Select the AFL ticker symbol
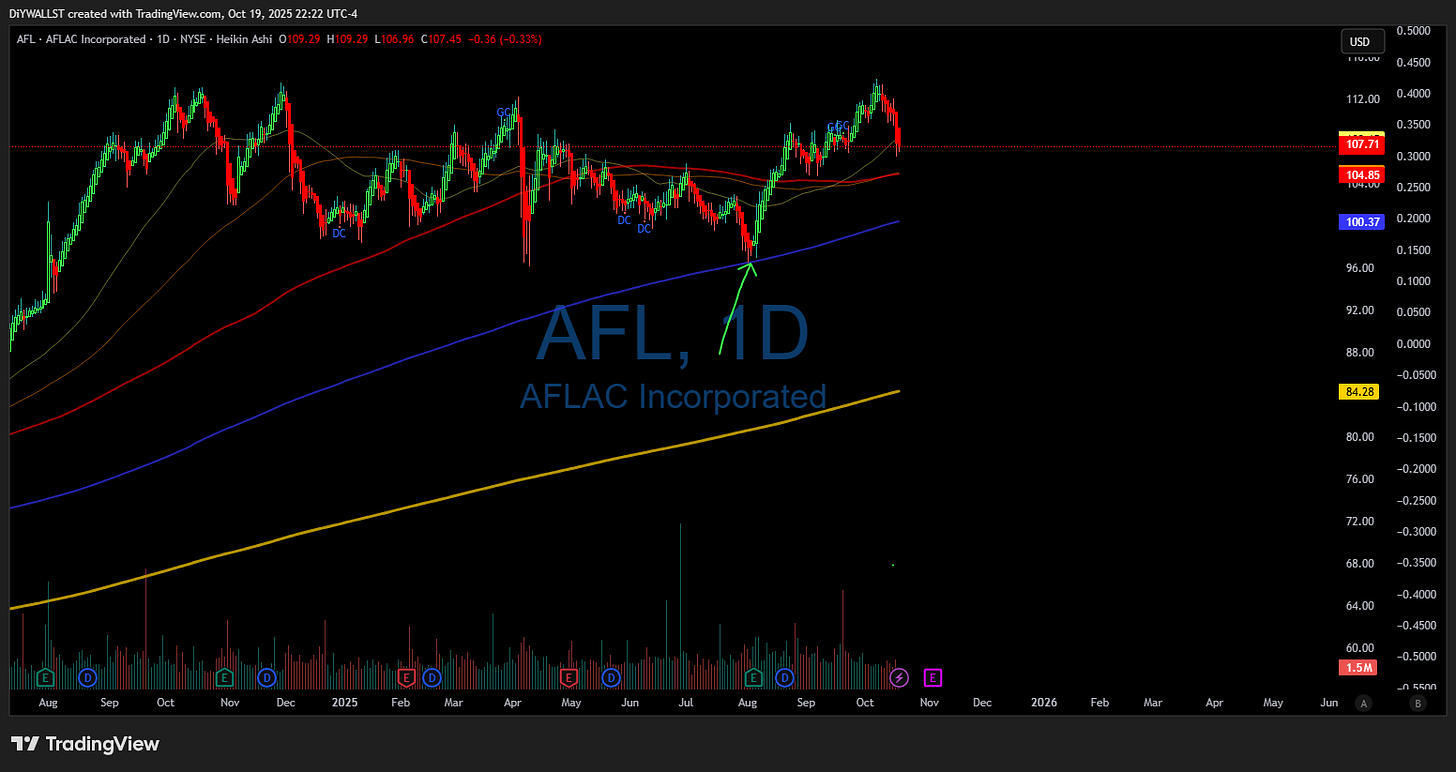The image size is (1456, 772). [25, 39]
